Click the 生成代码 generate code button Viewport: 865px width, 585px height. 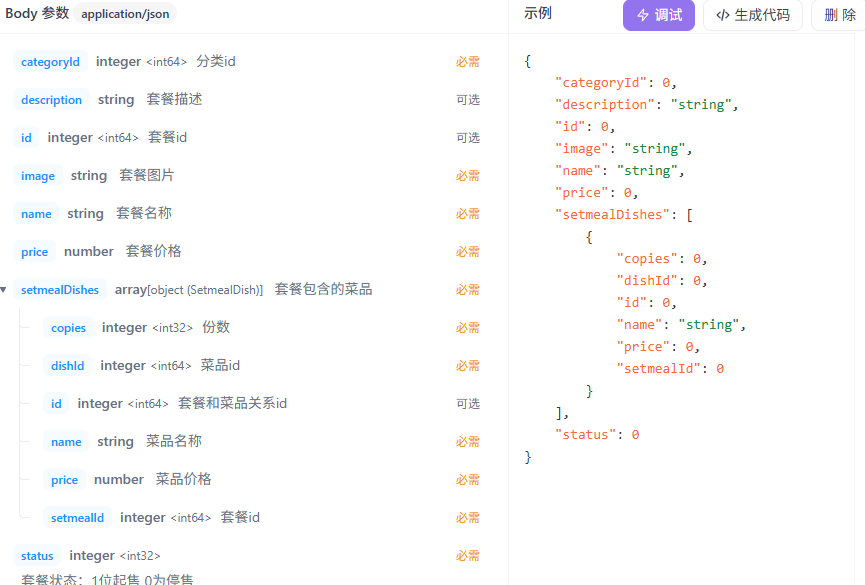(x=752, y=15)
